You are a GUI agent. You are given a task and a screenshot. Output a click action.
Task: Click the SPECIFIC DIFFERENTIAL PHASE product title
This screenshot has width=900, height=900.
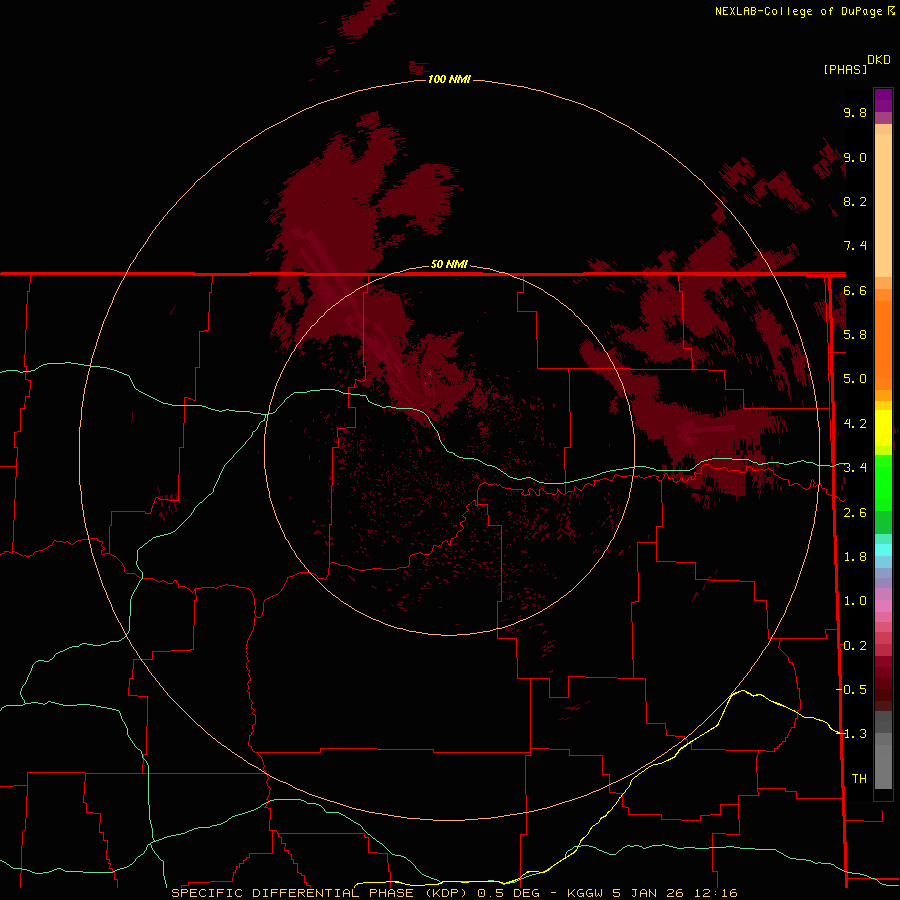point(292,893)
